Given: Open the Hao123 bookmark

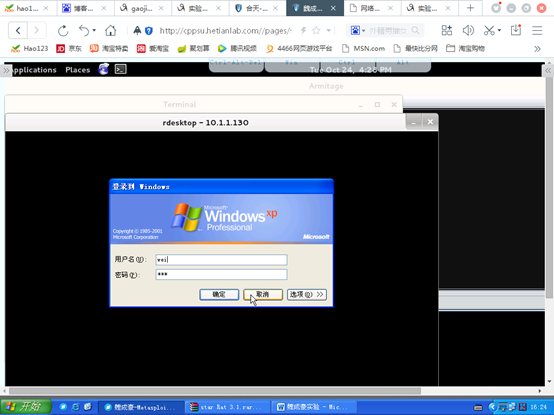Looking at the screenshot, I should 29,48.
